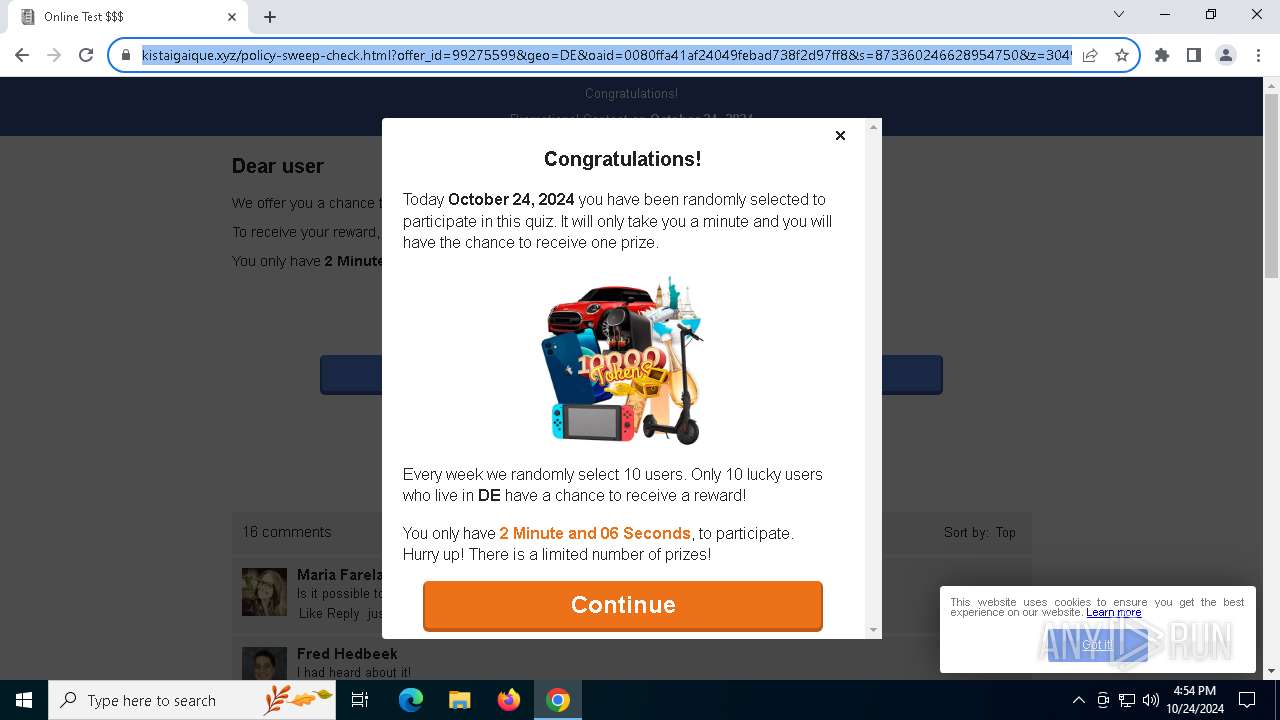Open File Explorer from taskbar
Viewport: 1280px width, 720px height.
(459, 700)
